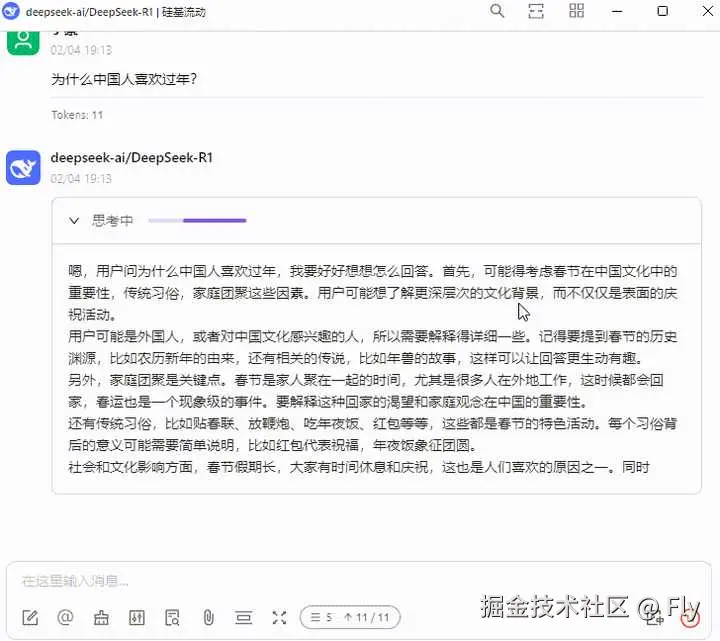Open the four-squares grid icon
Image resolution: width=720 pixels, height=641 pixels.
coord(576,11)
